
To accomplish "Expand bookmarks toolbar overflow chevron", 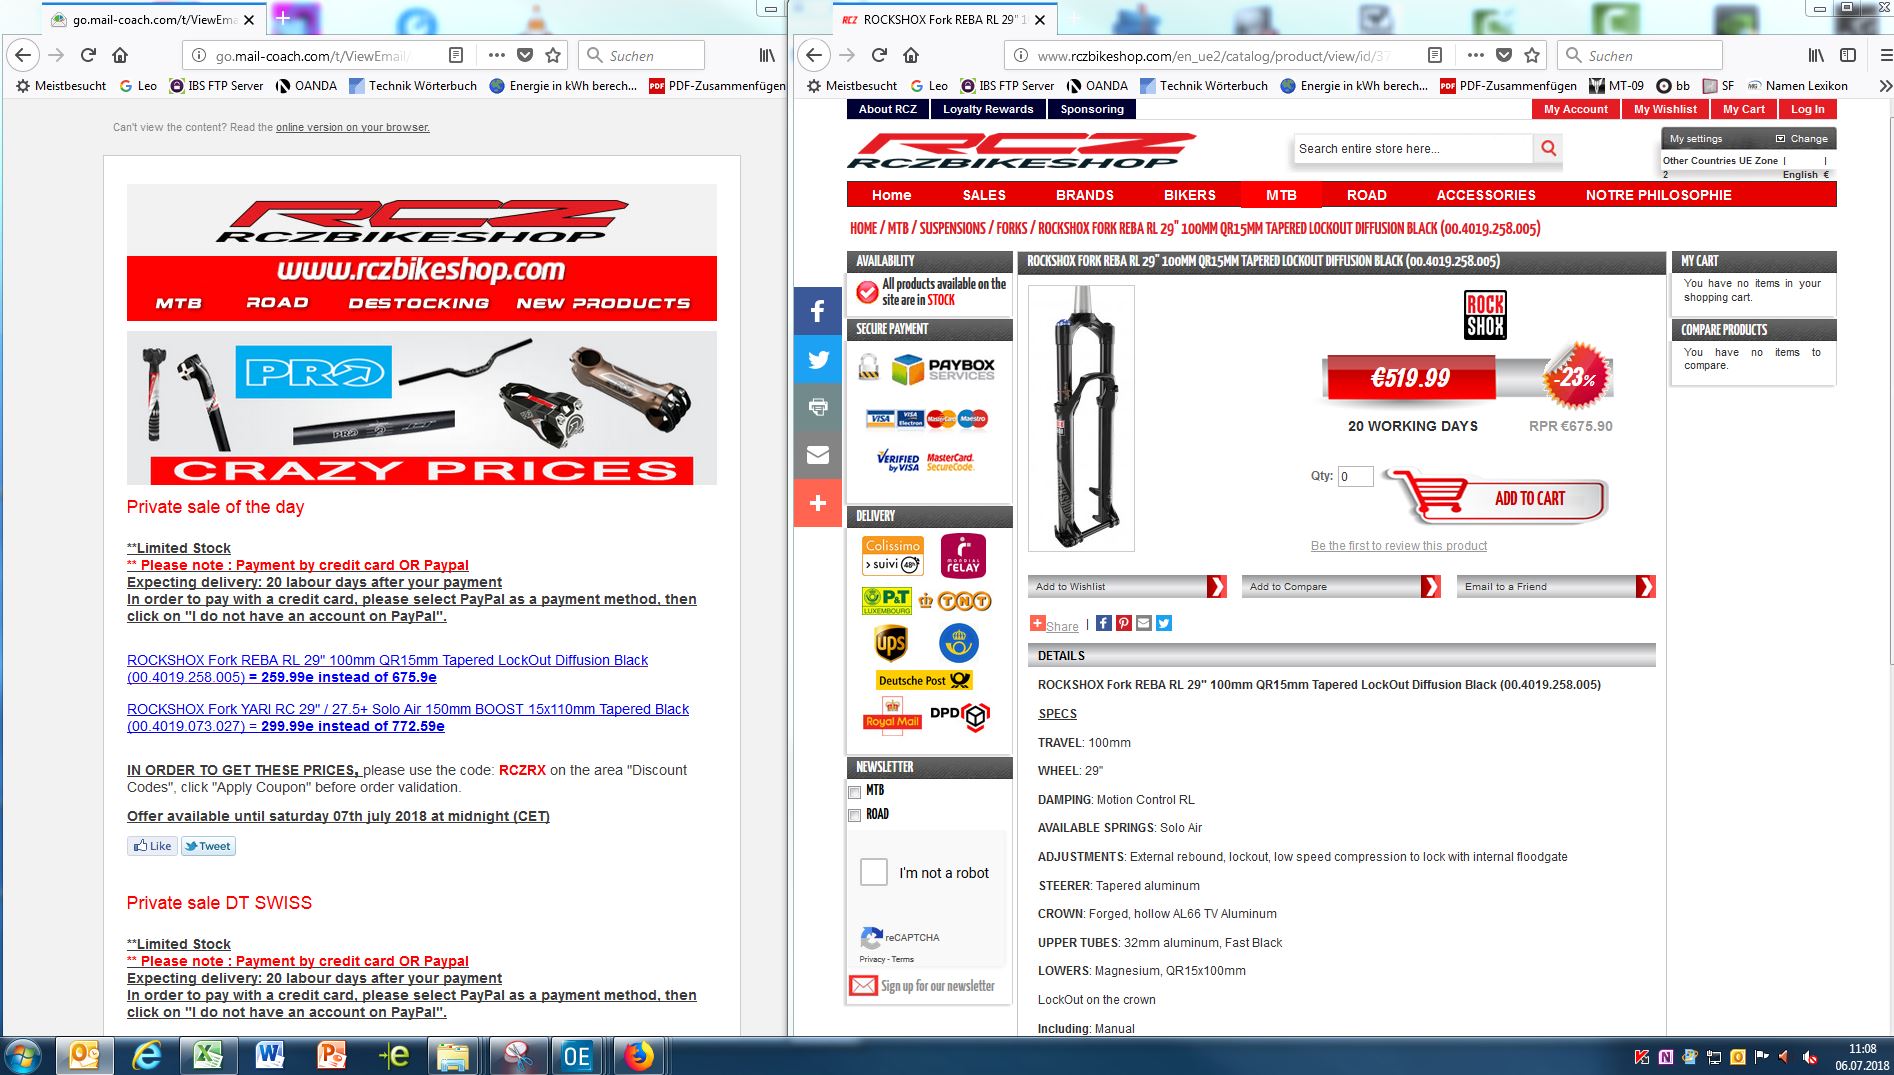I will pyautogui.click(x=1885, y=86).
